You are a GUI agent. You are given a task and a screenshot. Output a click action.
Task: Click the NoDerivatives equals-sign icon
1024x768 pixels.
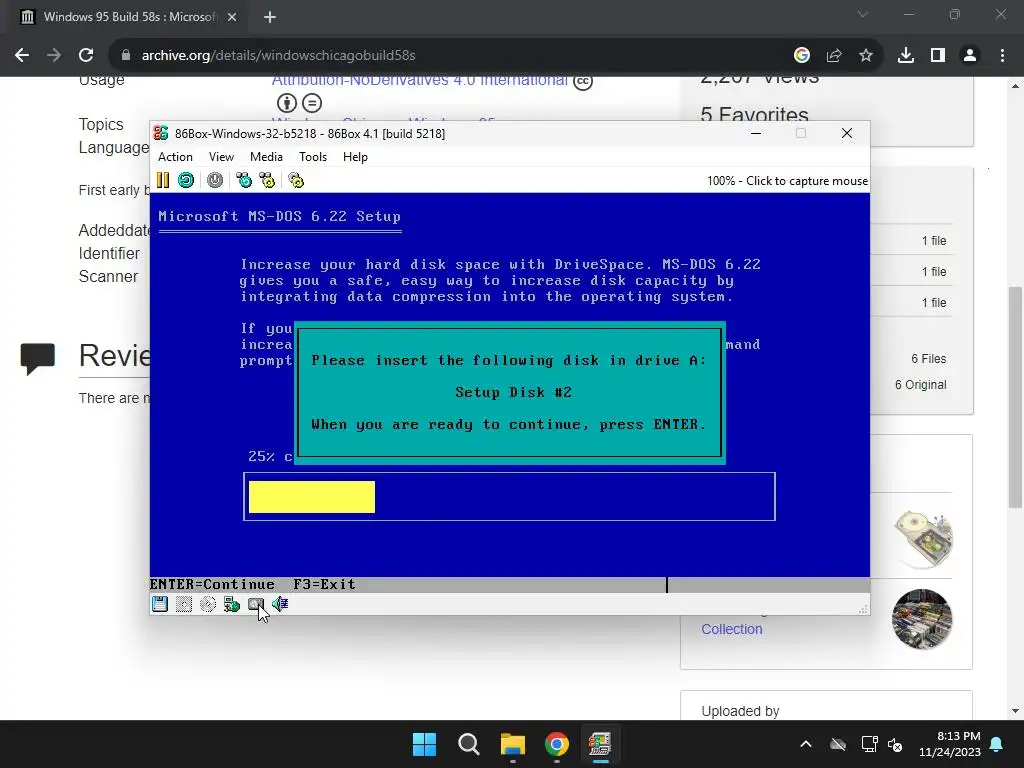pos(312,103)
